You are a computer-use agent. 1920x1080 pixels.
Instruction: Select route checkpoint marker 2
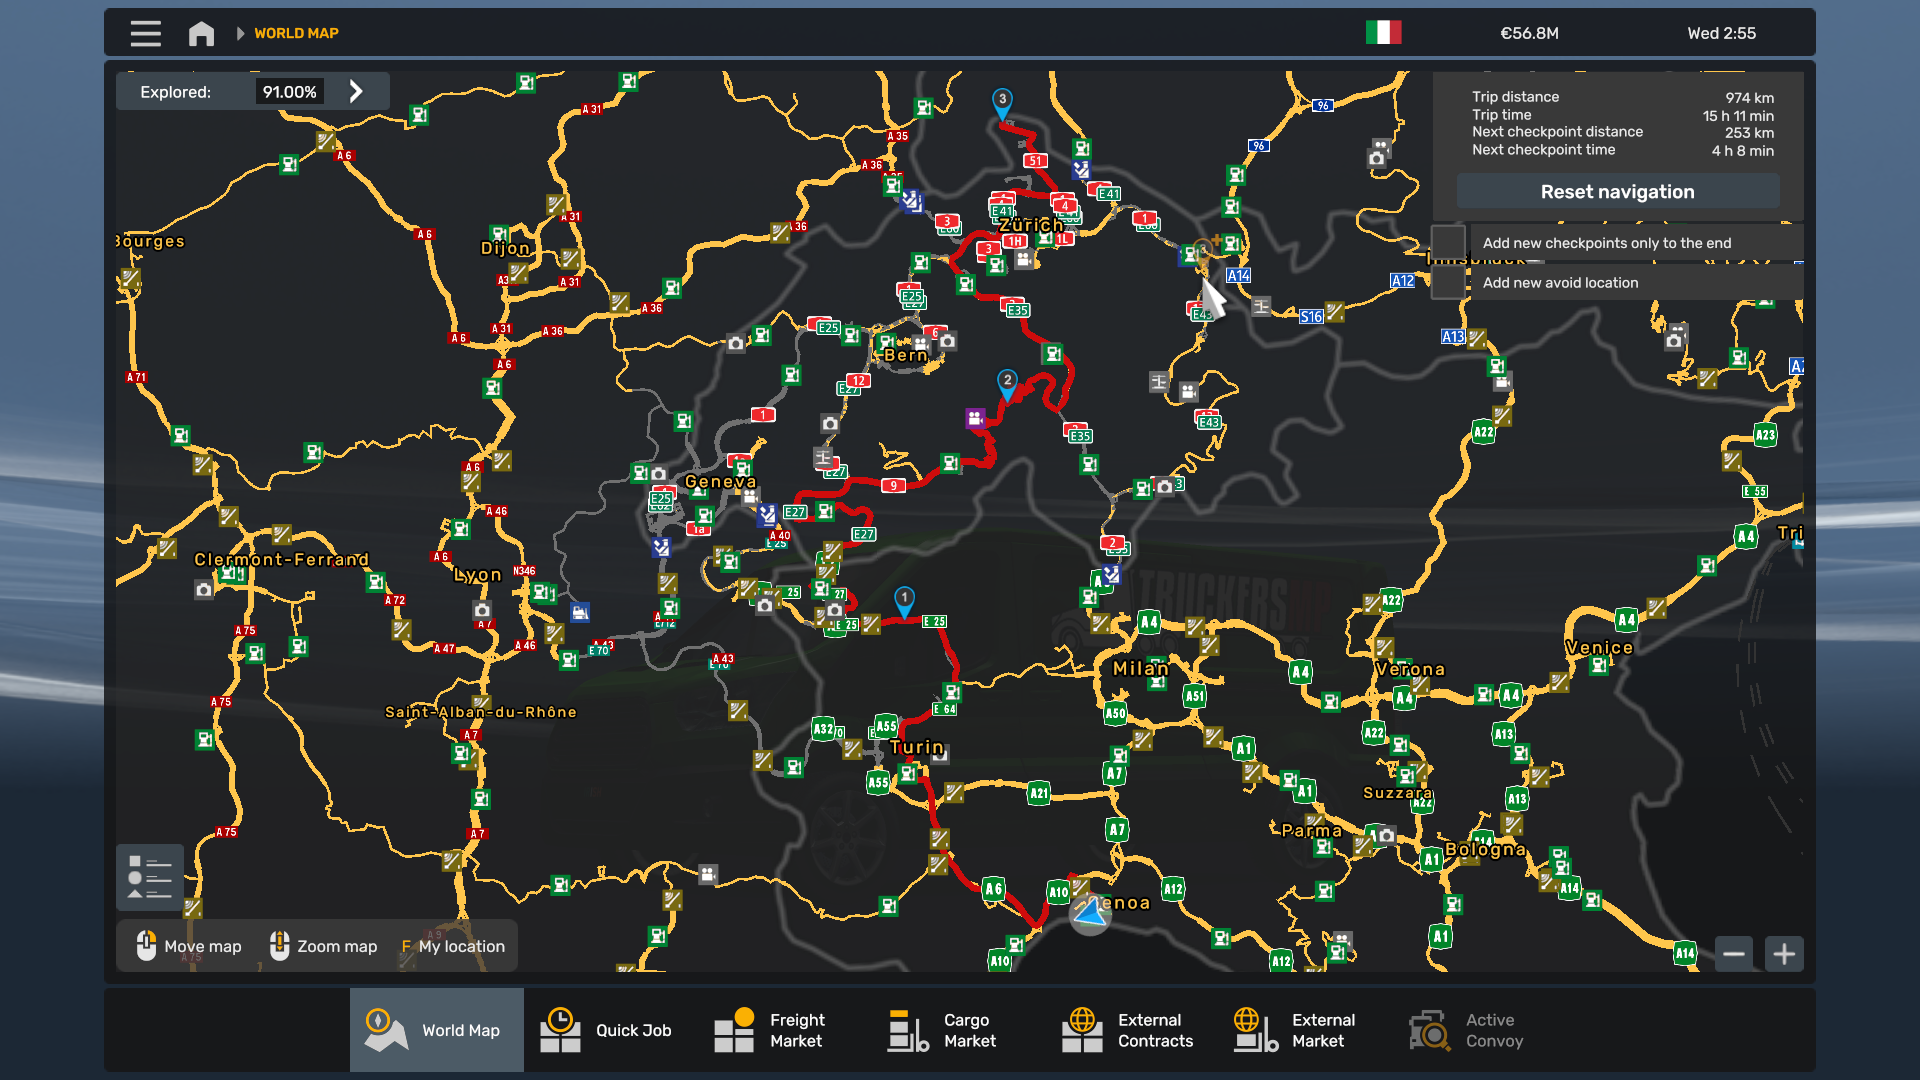[x=1007, y=382]
